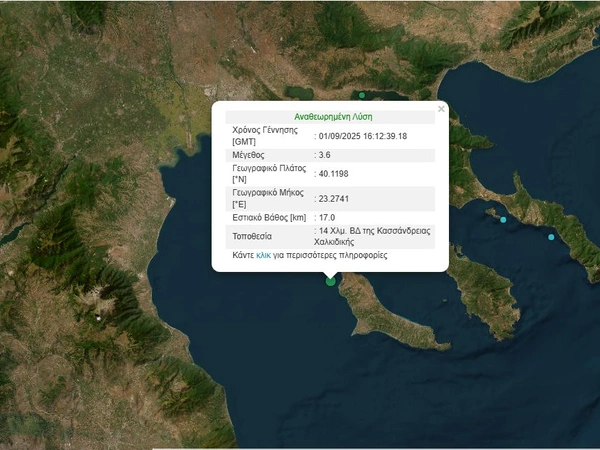600x450 pixels.
Task: Open the "κλικ" link for more information
Action: (x=264, y=256)
